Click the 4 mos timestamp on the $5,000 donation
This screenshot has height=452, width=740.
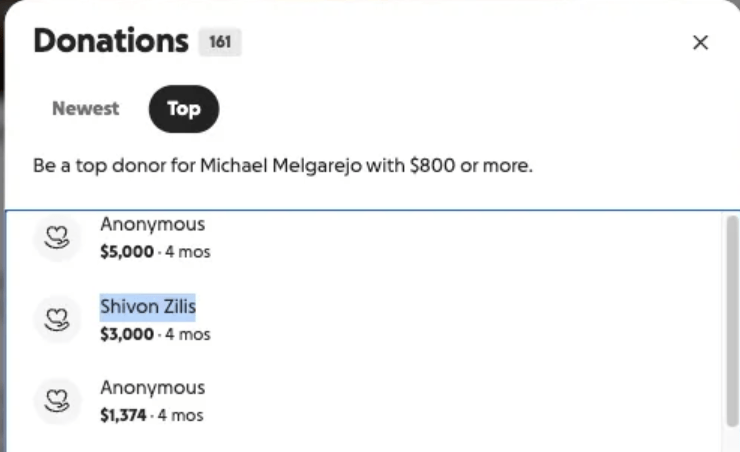[188, 252]
